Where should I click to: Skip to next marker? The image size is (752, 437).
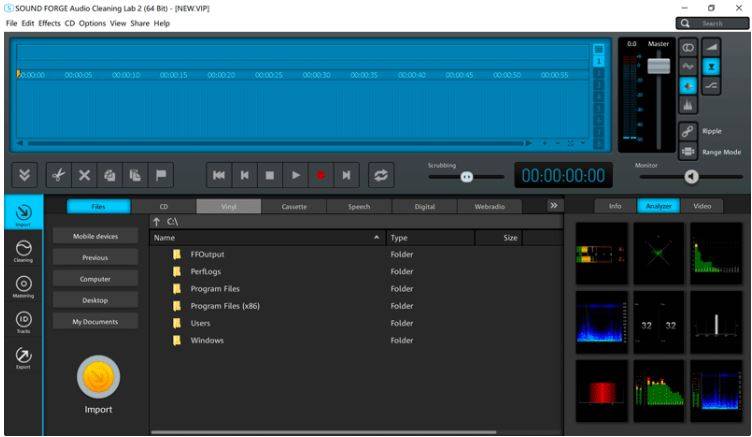coord(346,175)
